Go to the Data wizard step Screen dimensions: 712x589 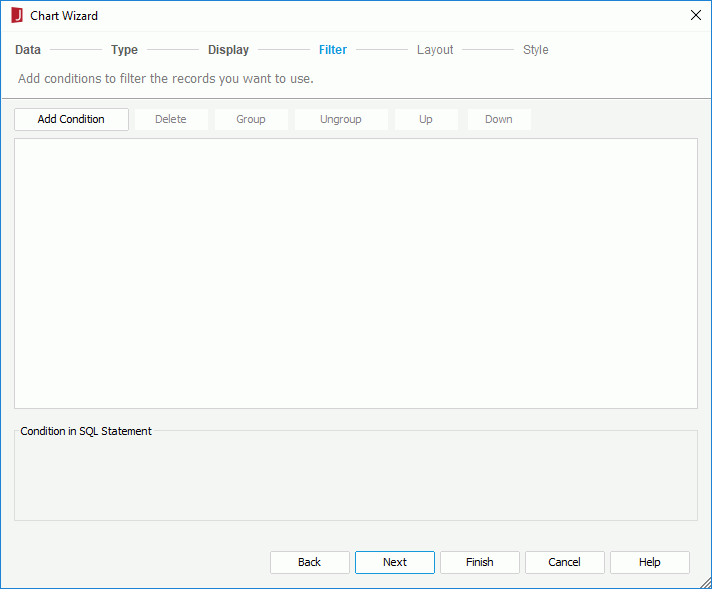tap(28, 49)
